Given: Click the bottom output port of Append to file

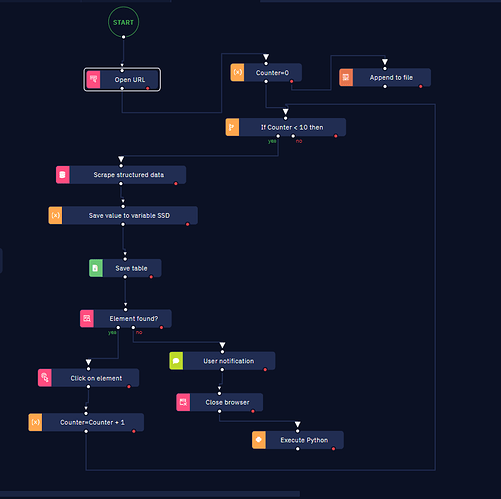Looking at the screenshot, I should coord(385,86).
